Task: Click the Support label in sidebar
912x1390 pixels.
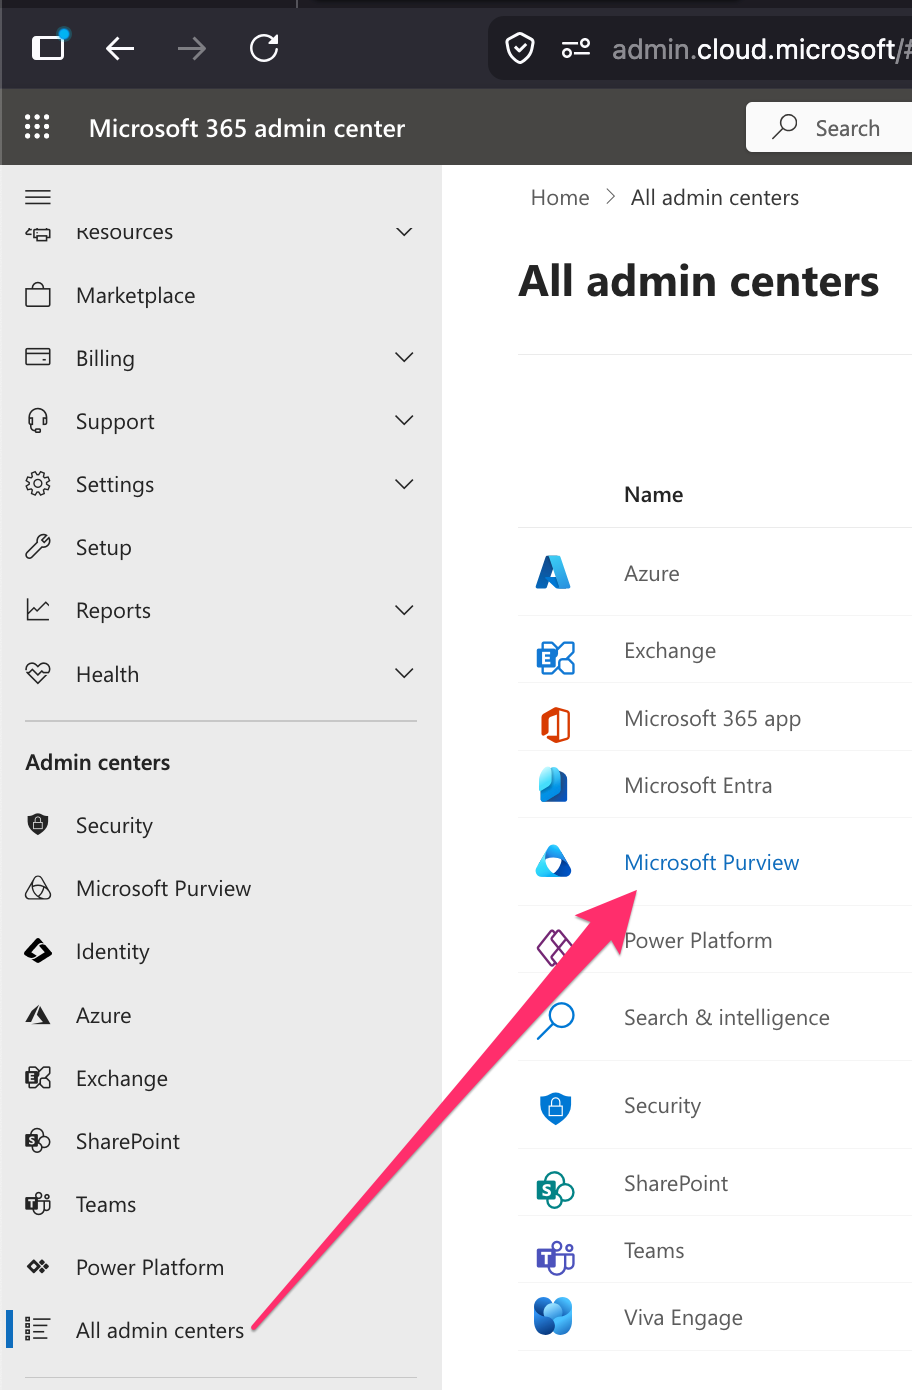Action: tap(115, 421)
